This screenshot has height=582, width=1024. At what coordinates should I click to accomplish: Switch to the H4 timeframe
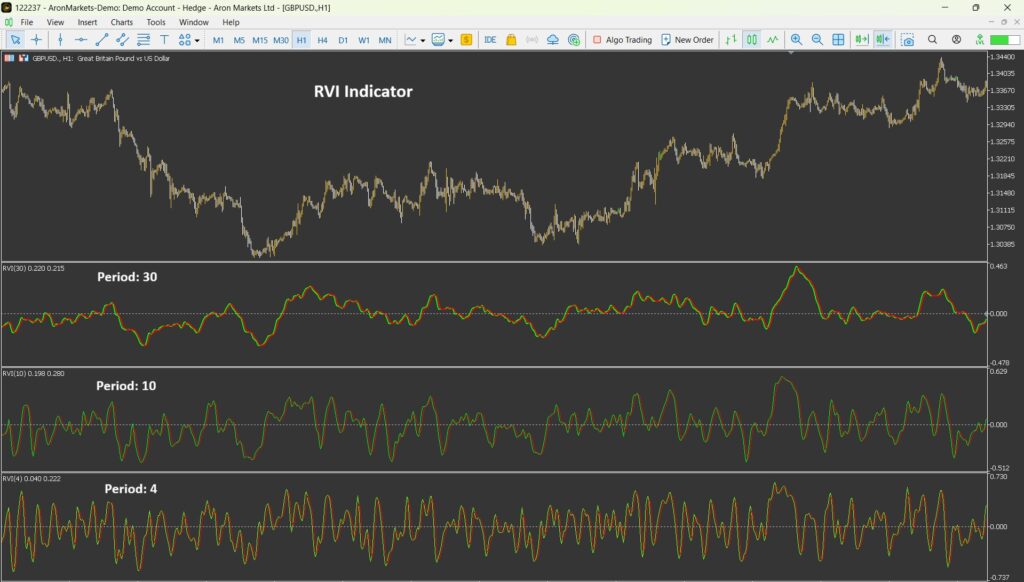point(322,40)
